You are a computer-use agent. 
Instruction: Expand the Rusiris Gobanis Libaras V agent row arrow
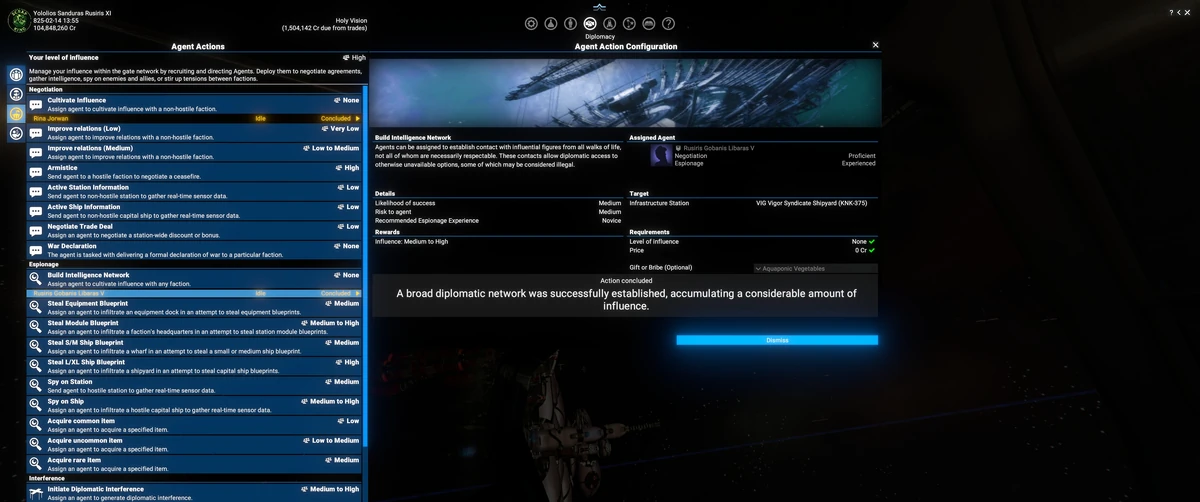coord(358,294)
